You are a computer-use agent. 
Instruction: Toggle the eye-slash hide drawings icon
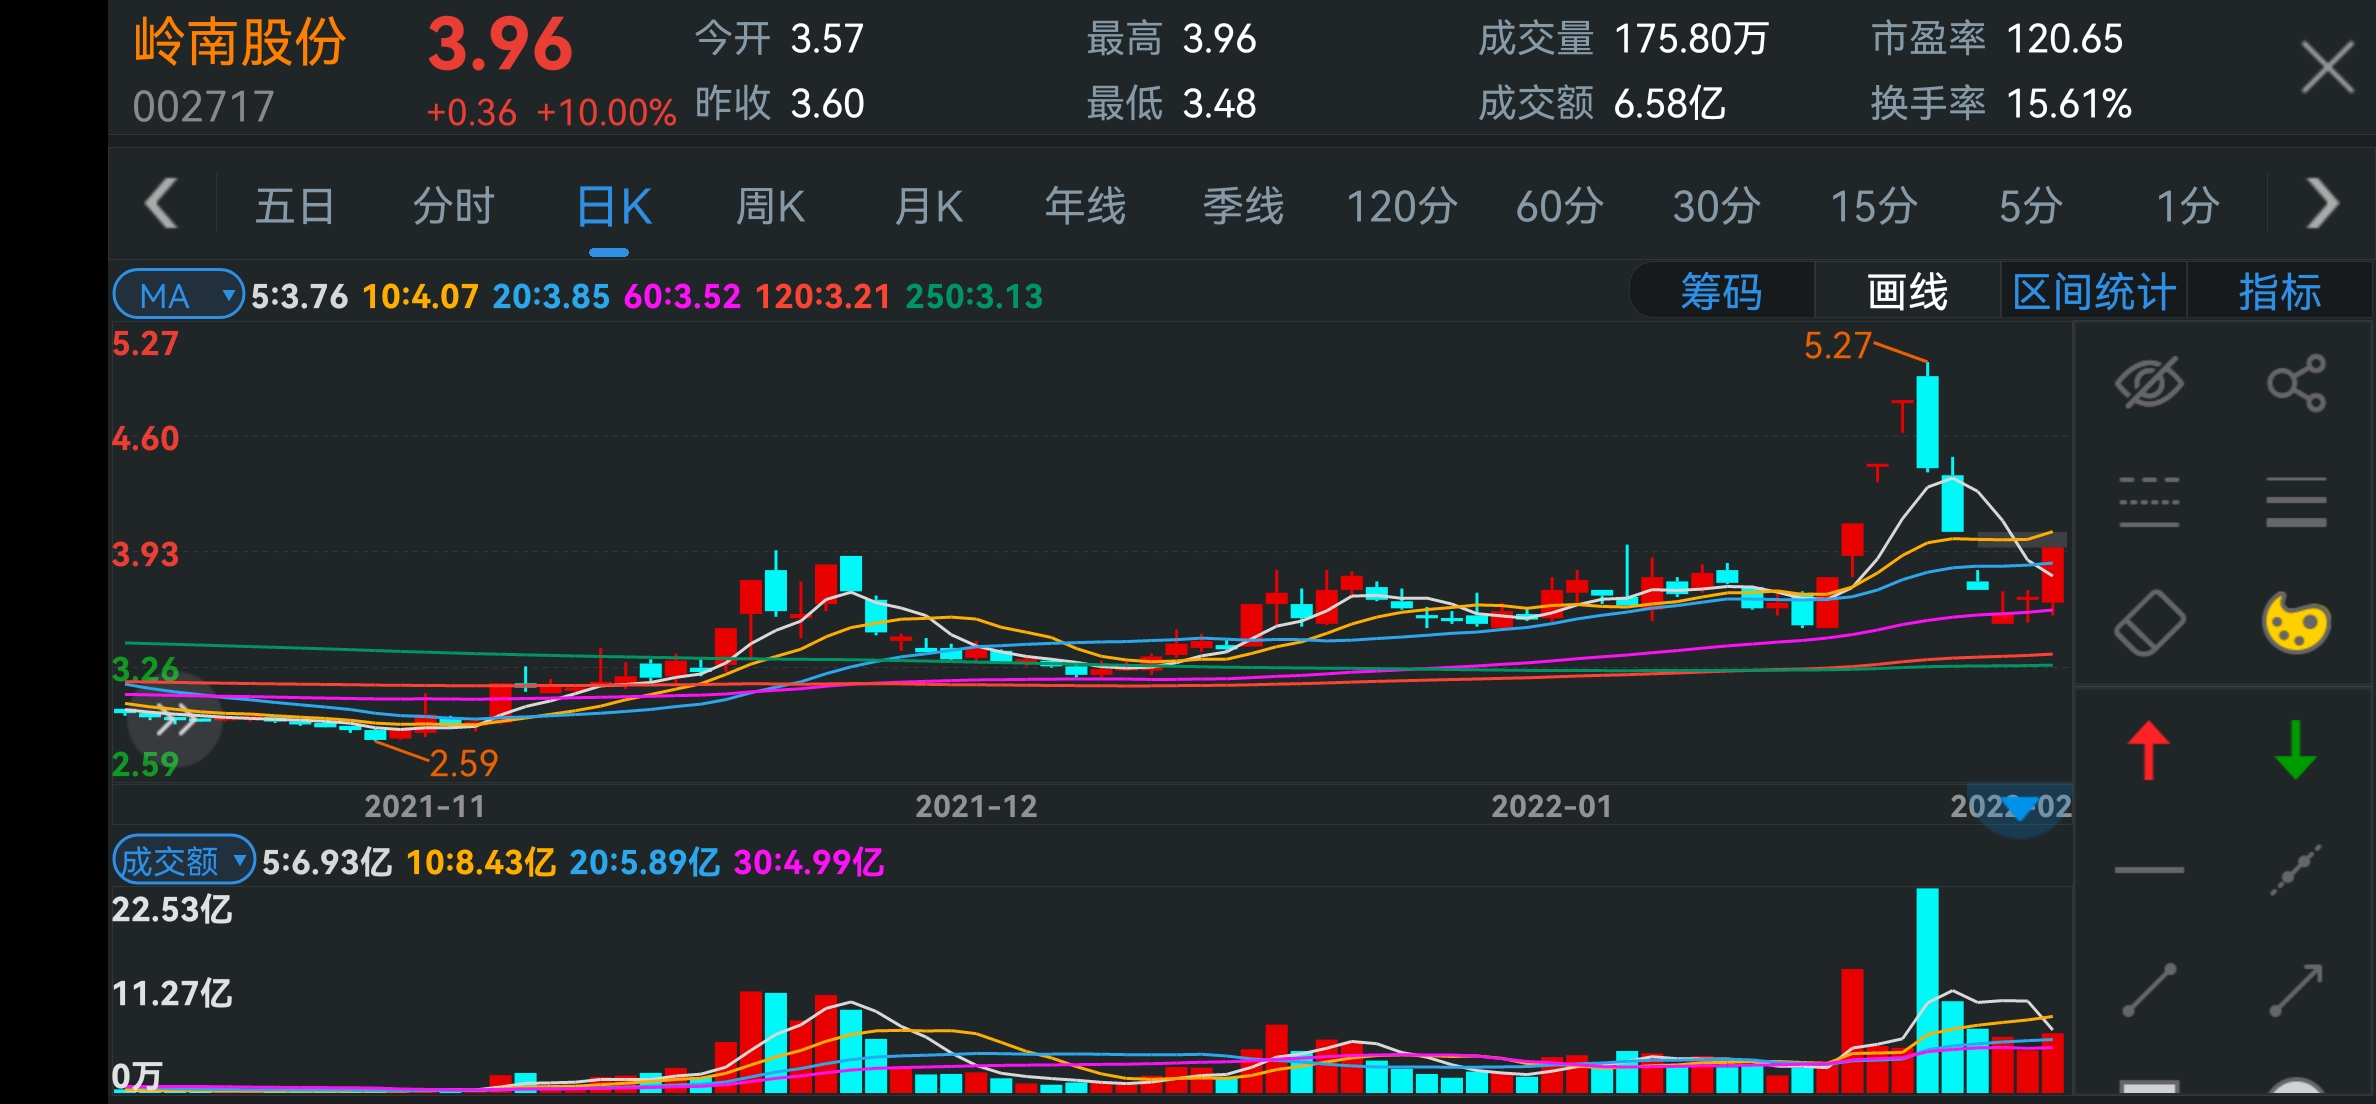[x=2149, y=383]
